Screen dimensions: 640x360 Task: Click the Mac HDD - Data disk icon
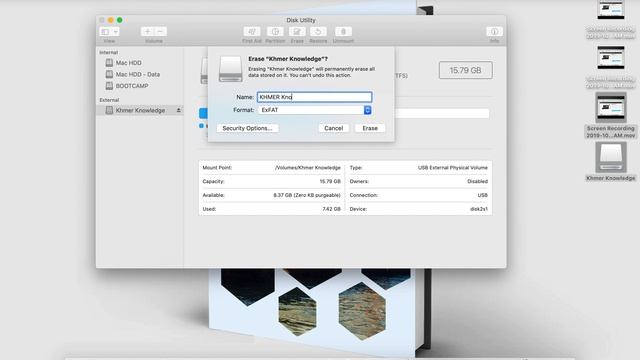[109, 74]
